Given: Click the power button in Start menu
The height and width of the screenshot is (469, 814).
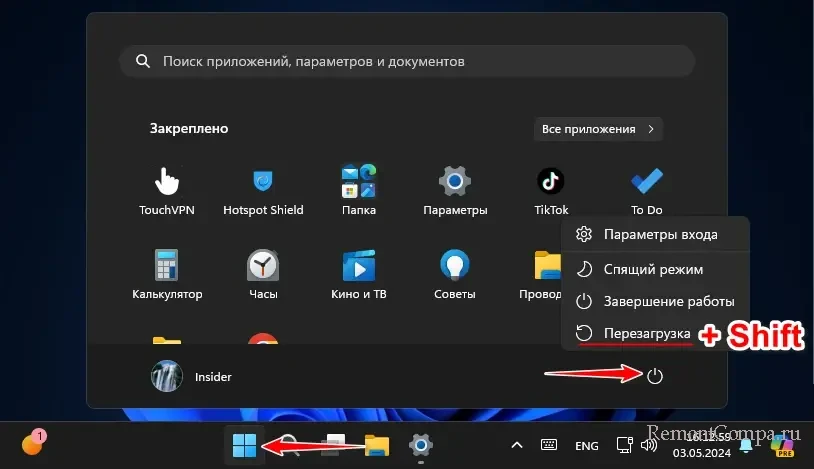Looking at the screenshot, I should tap(655, 376).
